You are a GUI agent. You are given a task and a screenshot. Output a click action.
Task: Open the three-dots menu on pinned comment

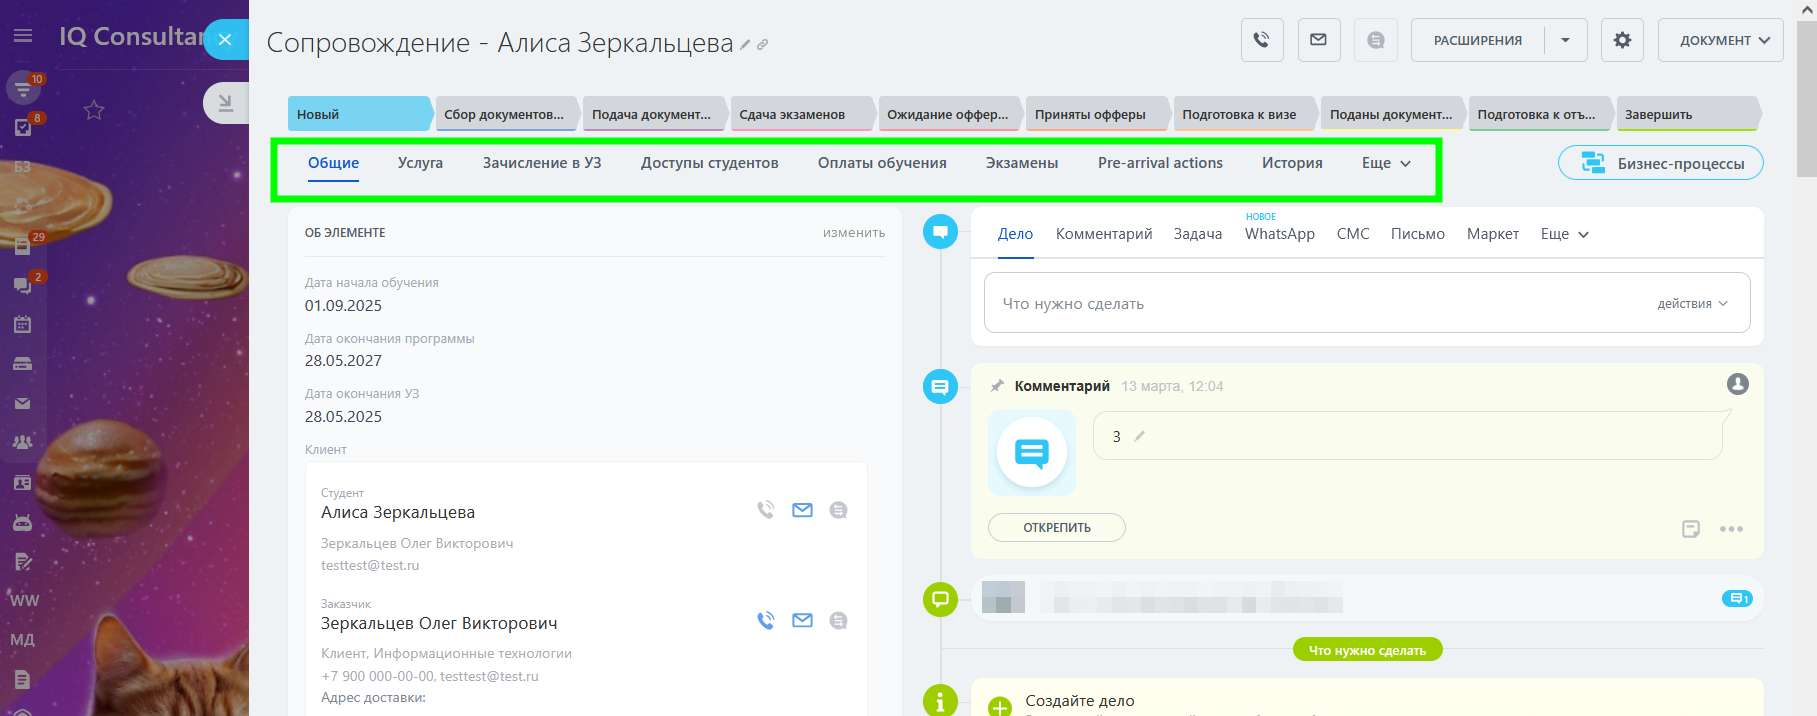click(1731, 529)
